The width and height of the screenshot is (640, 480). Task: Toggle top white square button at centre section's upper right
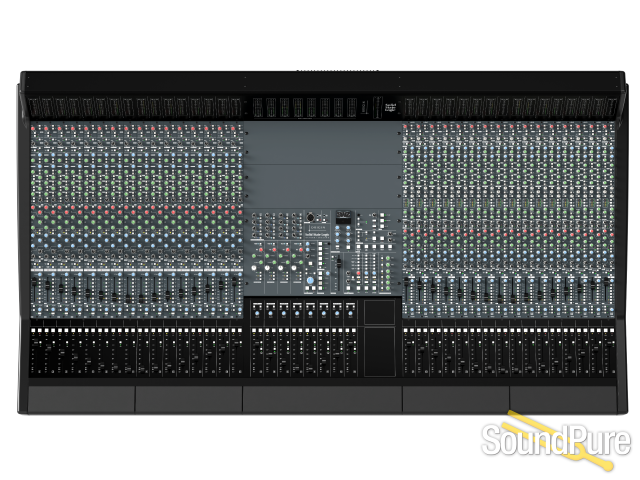382,215
